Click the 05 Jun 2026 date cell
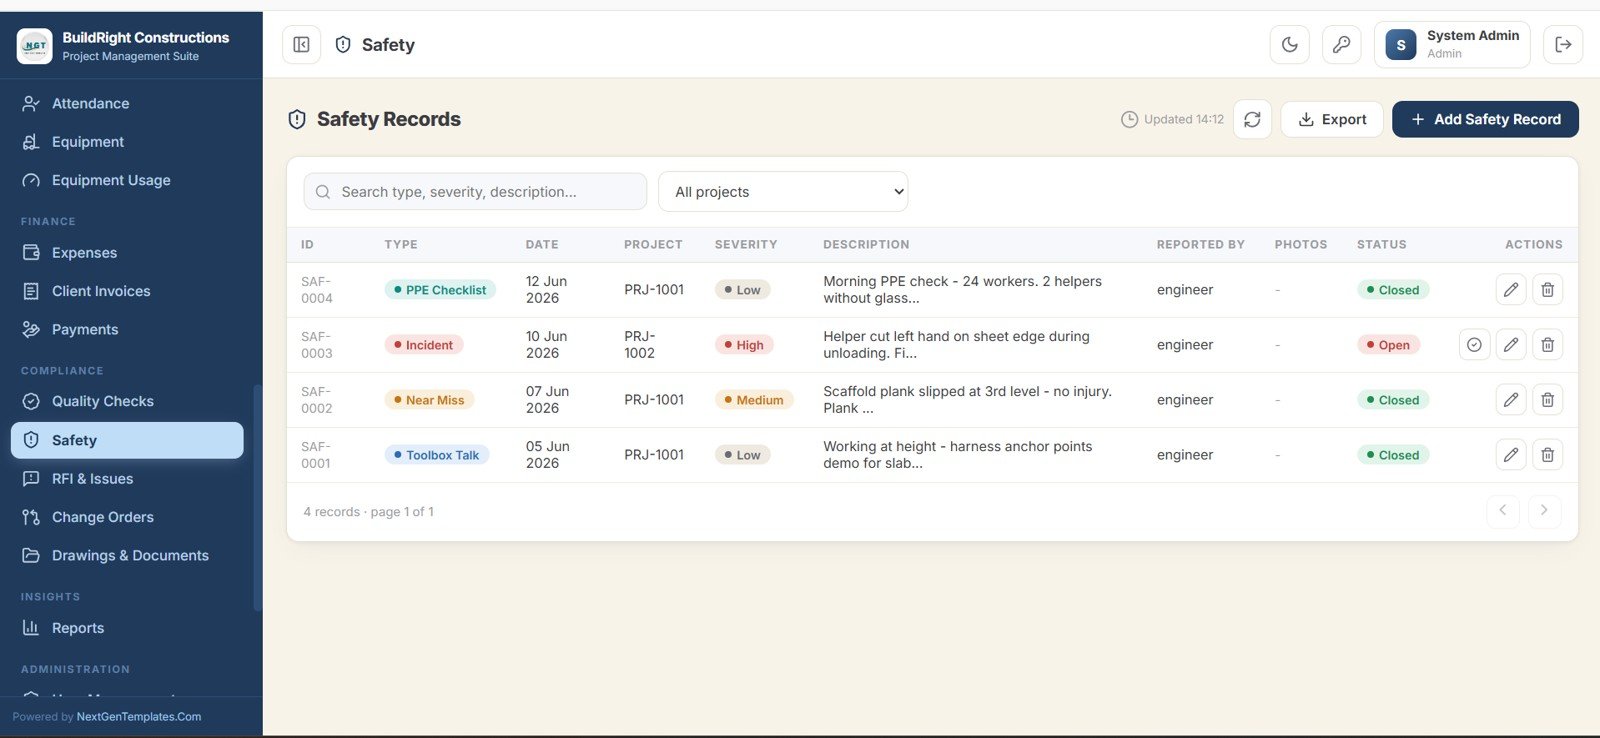The width and height of the screenshot is (1600, 738). (x=548, y=455)
